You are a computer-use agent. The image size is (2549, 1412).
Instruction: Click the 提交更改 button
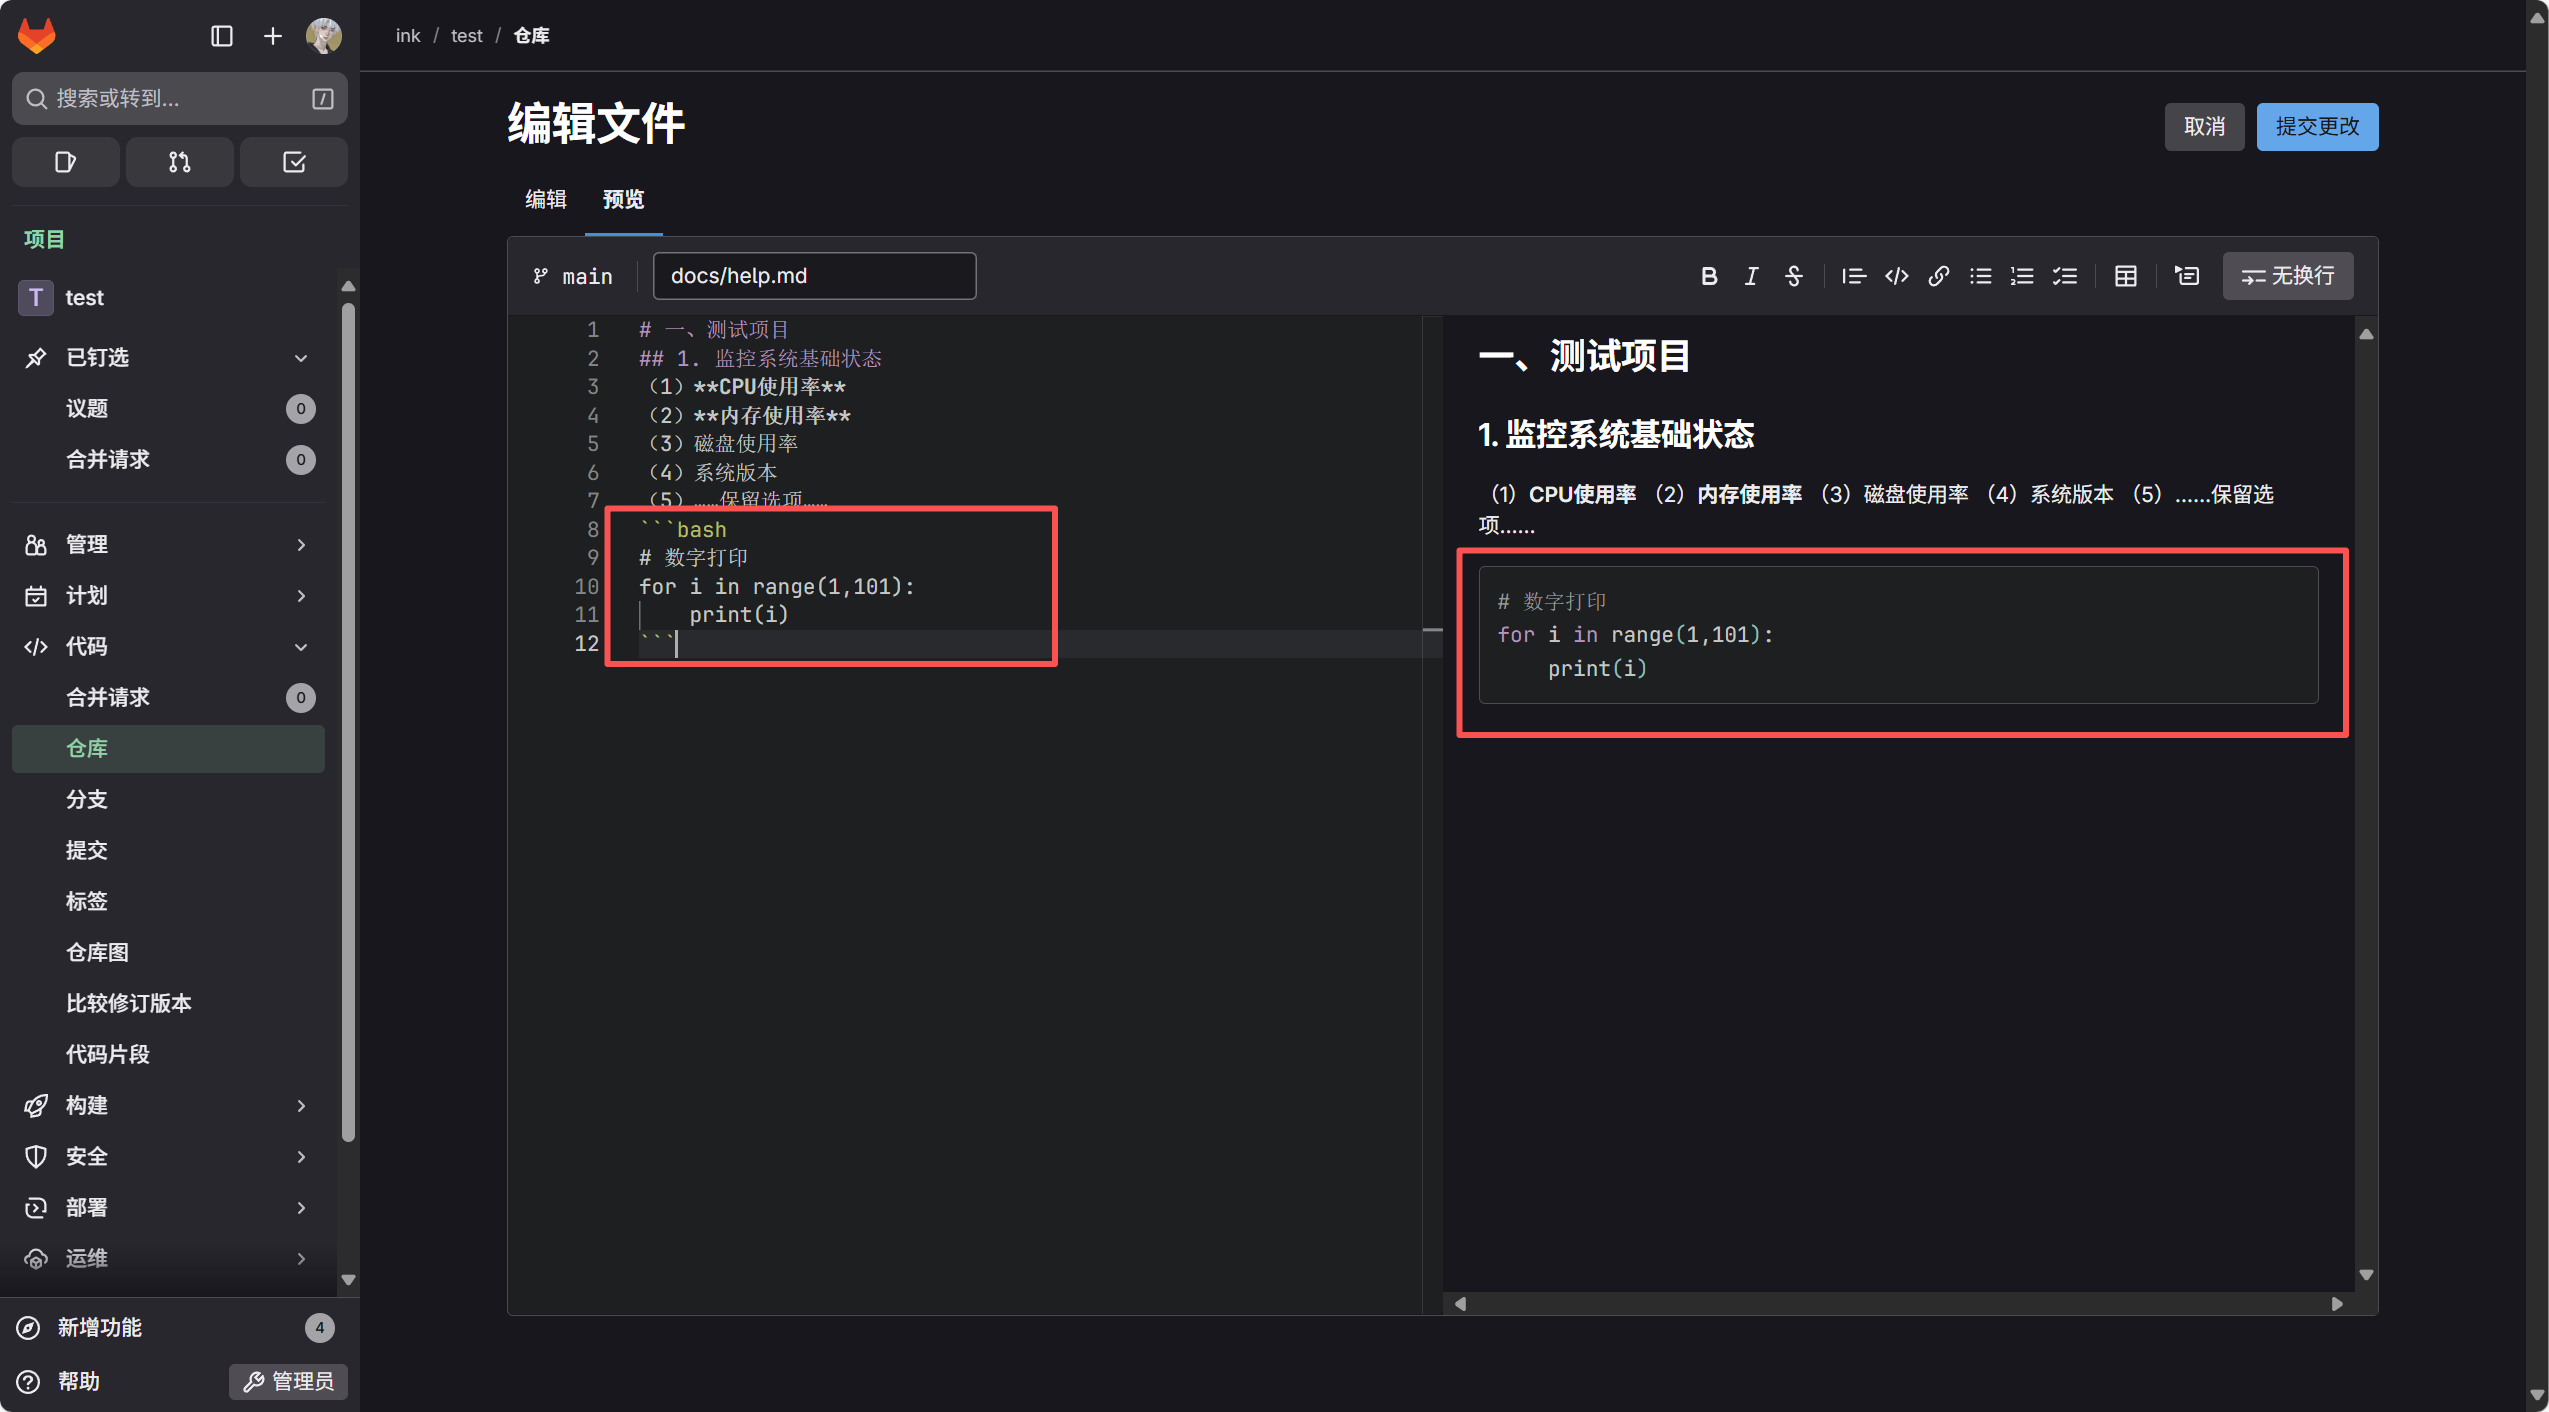[x=2316, y=127]
